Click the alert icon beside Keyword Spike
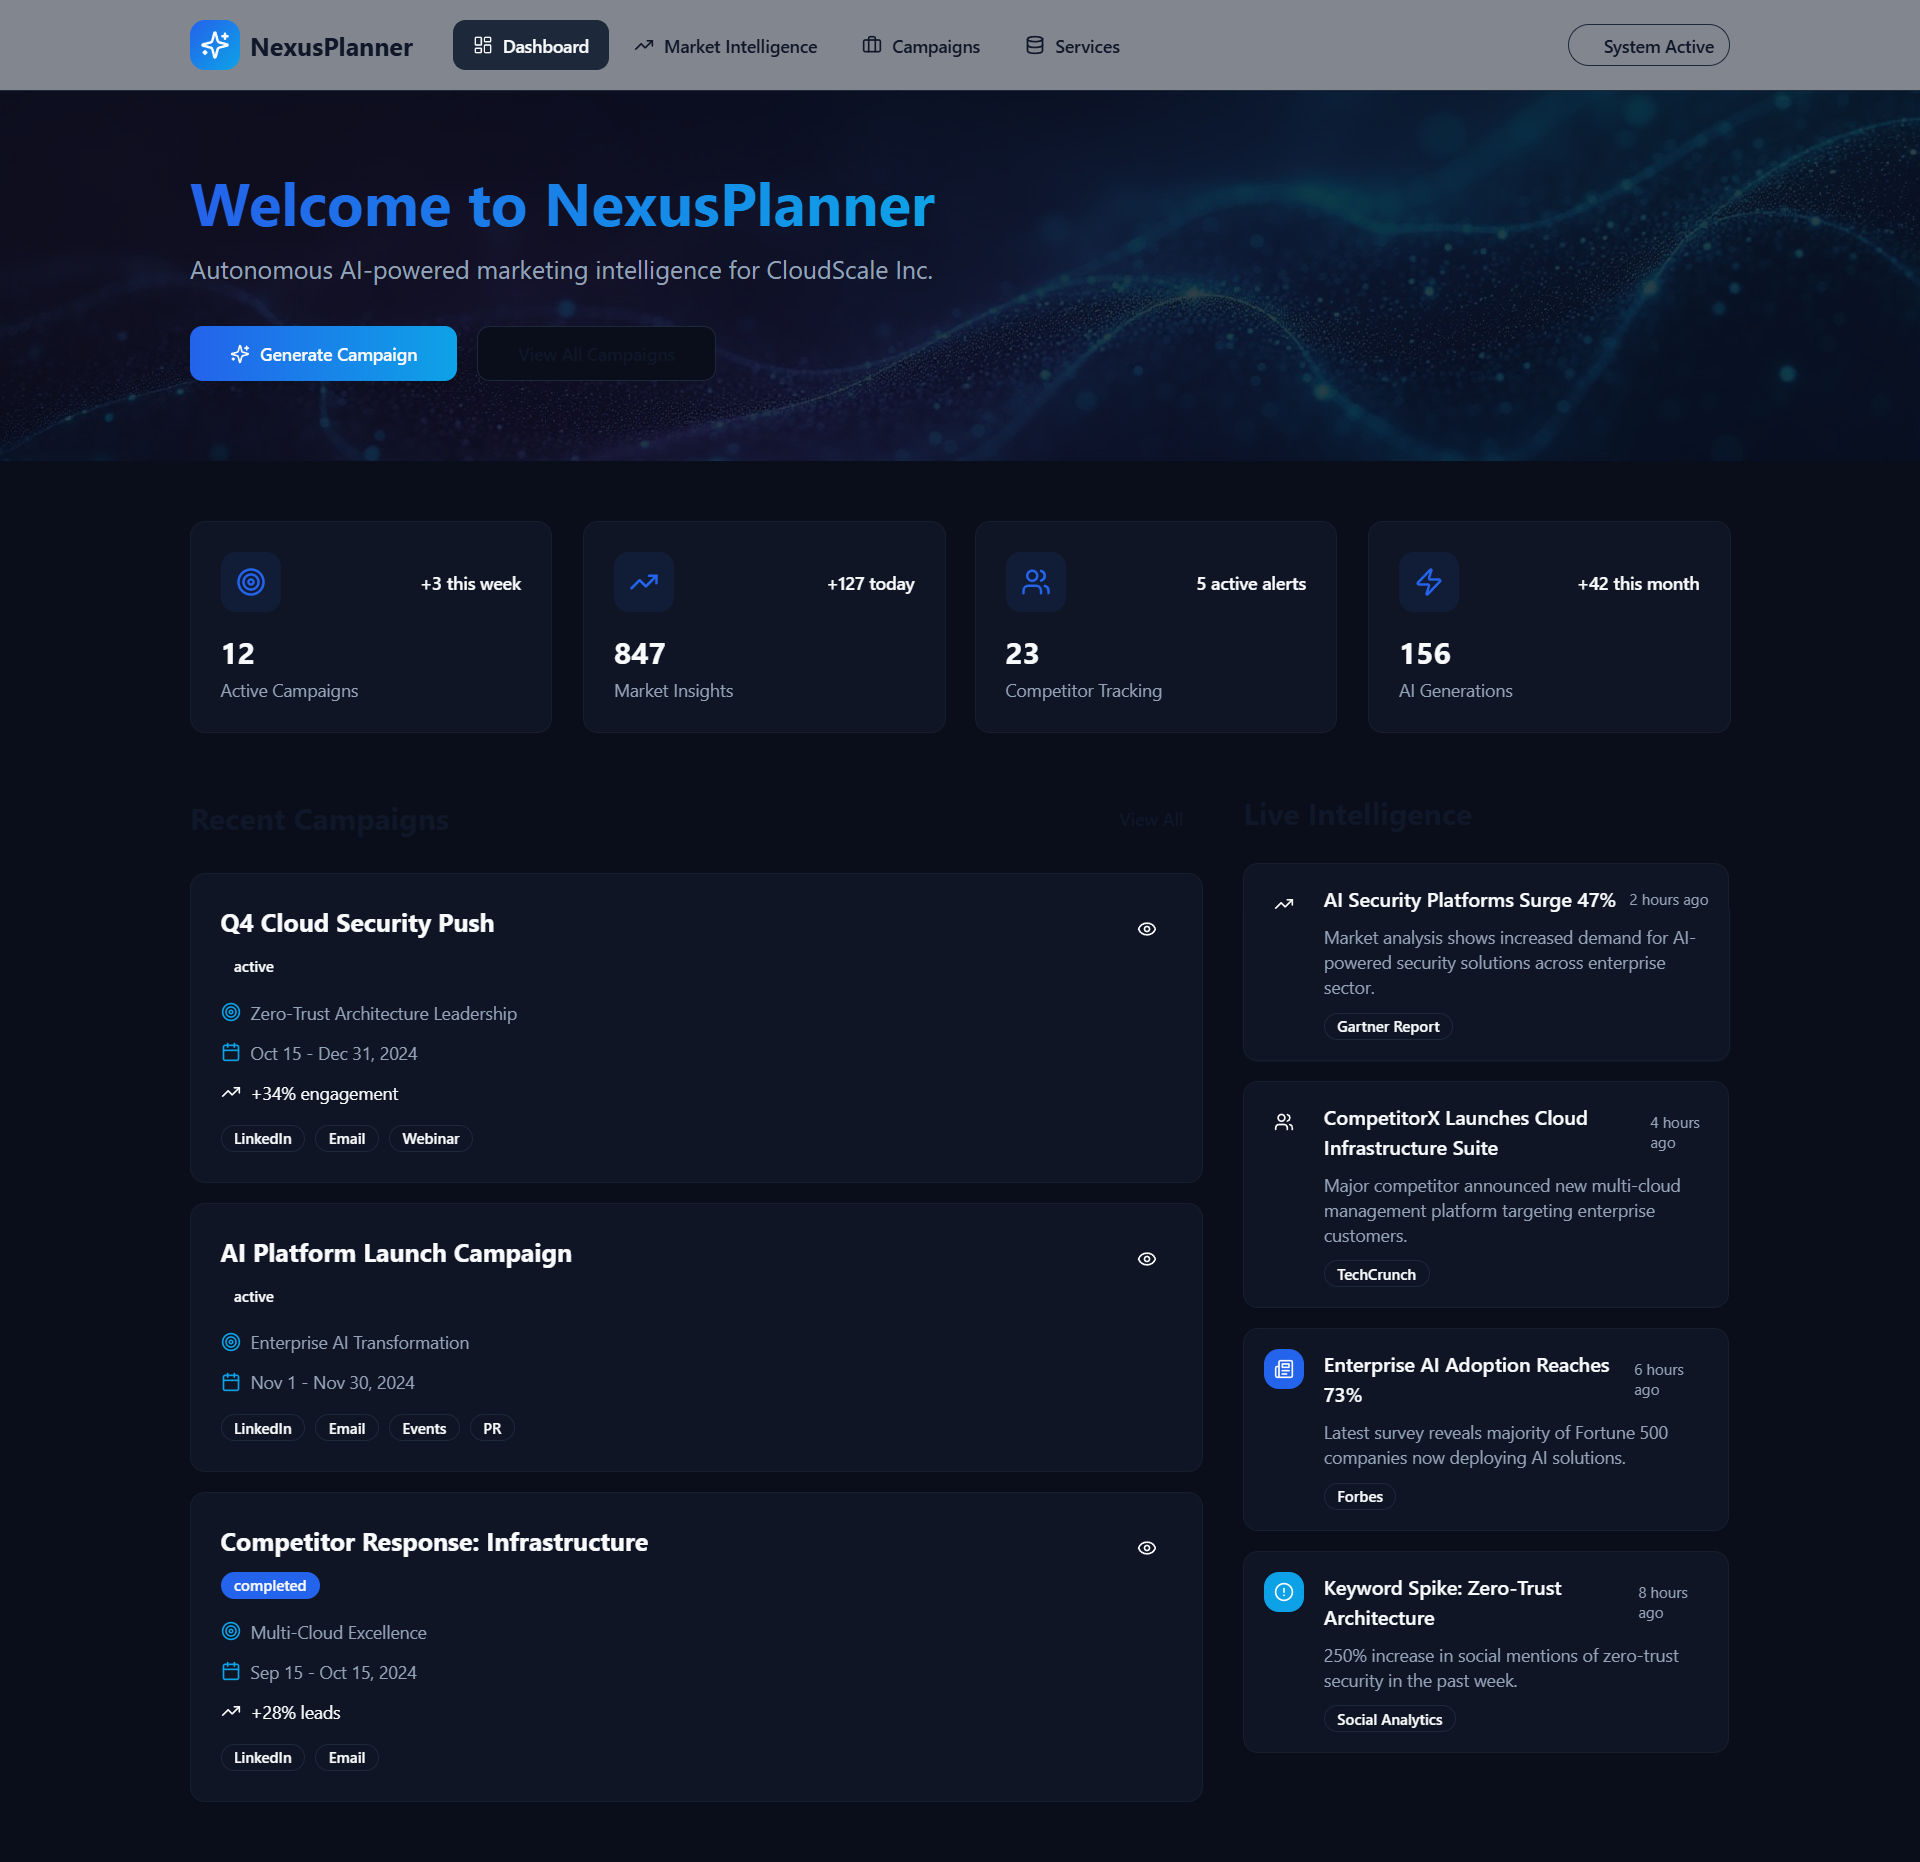The image size is (1920, 1862). [1283, 1592]
